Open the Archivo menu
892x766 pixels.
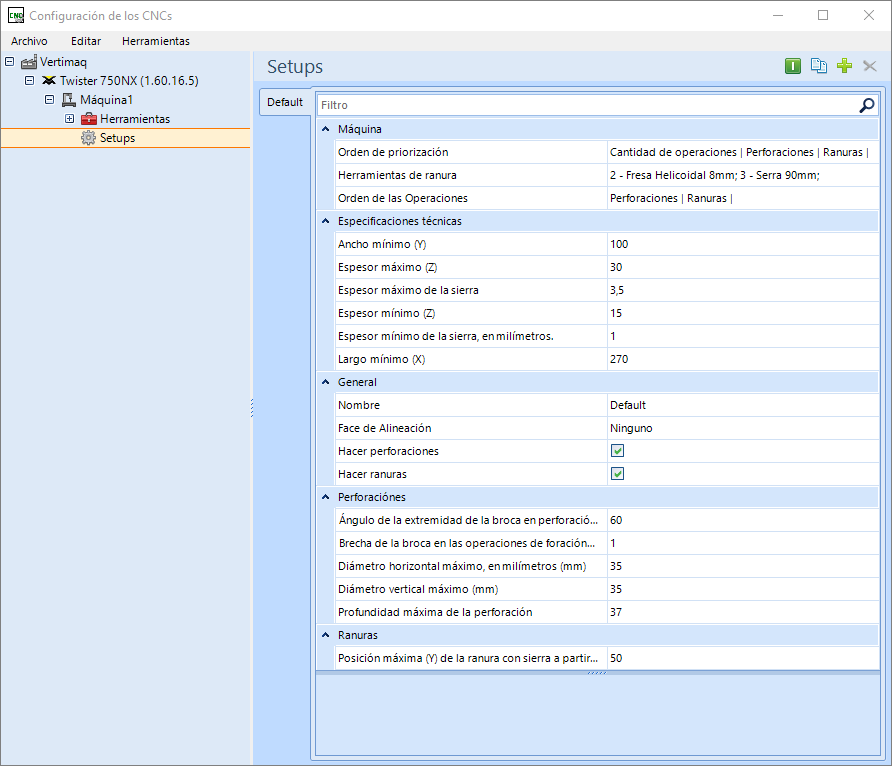coord(29,41)
